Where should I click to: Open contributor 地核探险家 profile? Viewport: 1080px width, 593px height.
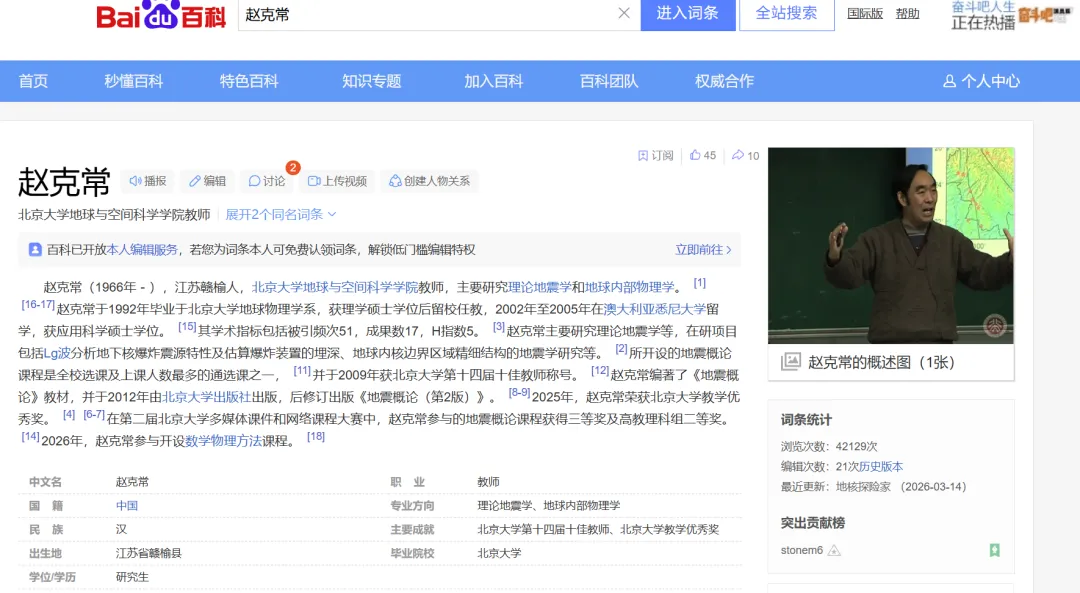click(x=863, y=487)
